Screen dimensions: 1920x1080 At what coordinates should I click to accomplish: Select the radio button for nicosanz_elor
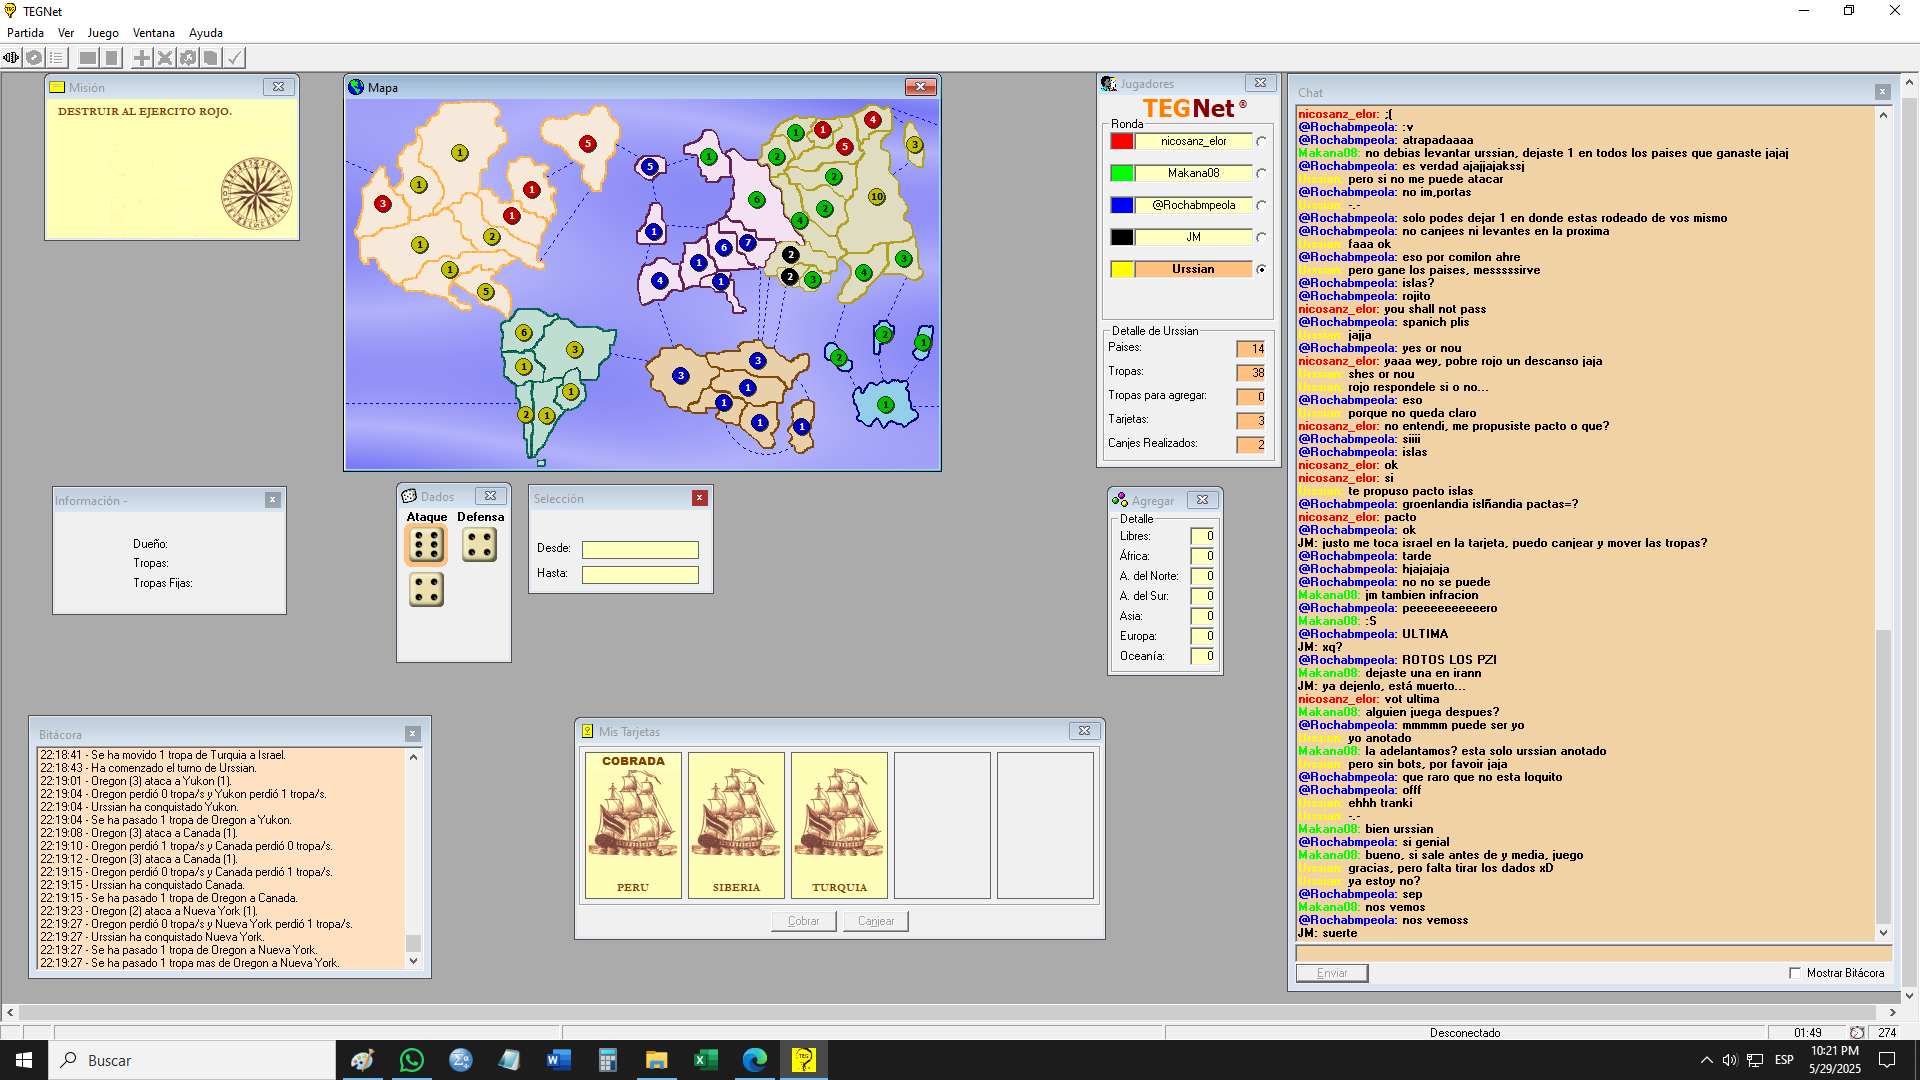click(x=1262, y=142)
